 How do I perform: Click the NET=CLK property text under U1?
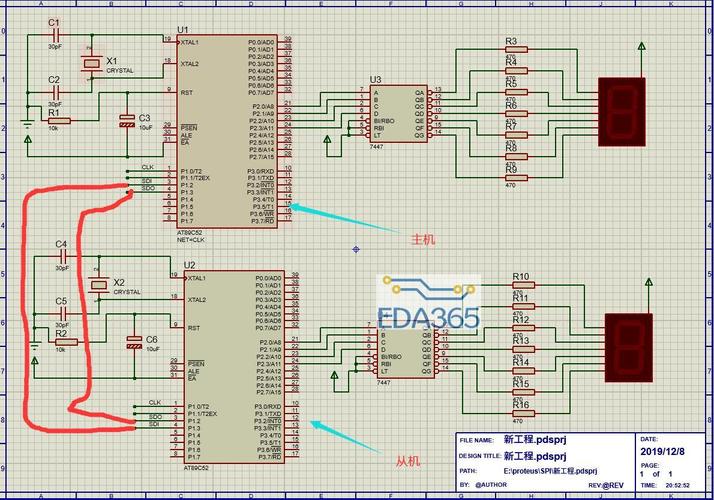(x=191, y=240)
